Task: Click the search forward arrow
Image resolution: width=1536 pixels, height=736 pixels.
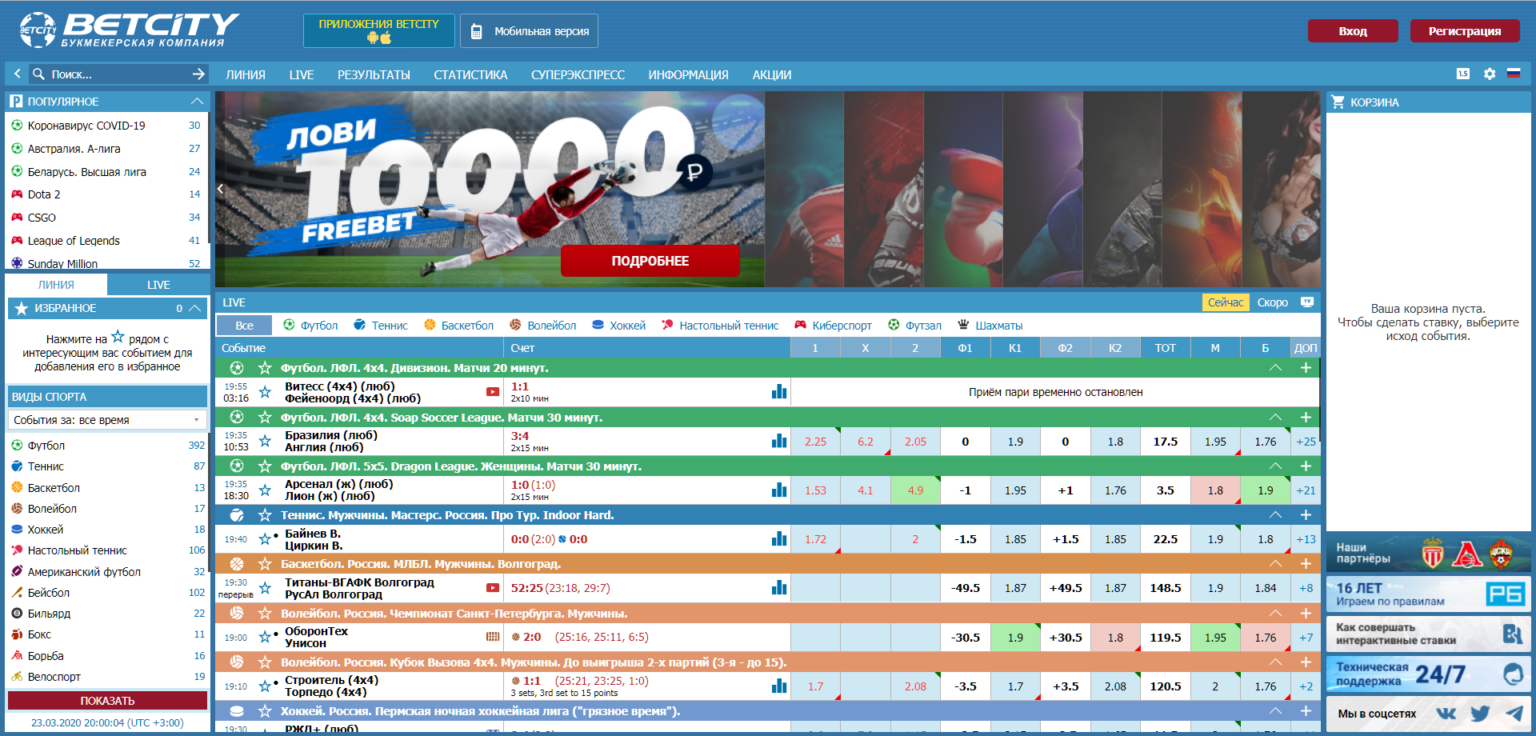Action: 198,74
